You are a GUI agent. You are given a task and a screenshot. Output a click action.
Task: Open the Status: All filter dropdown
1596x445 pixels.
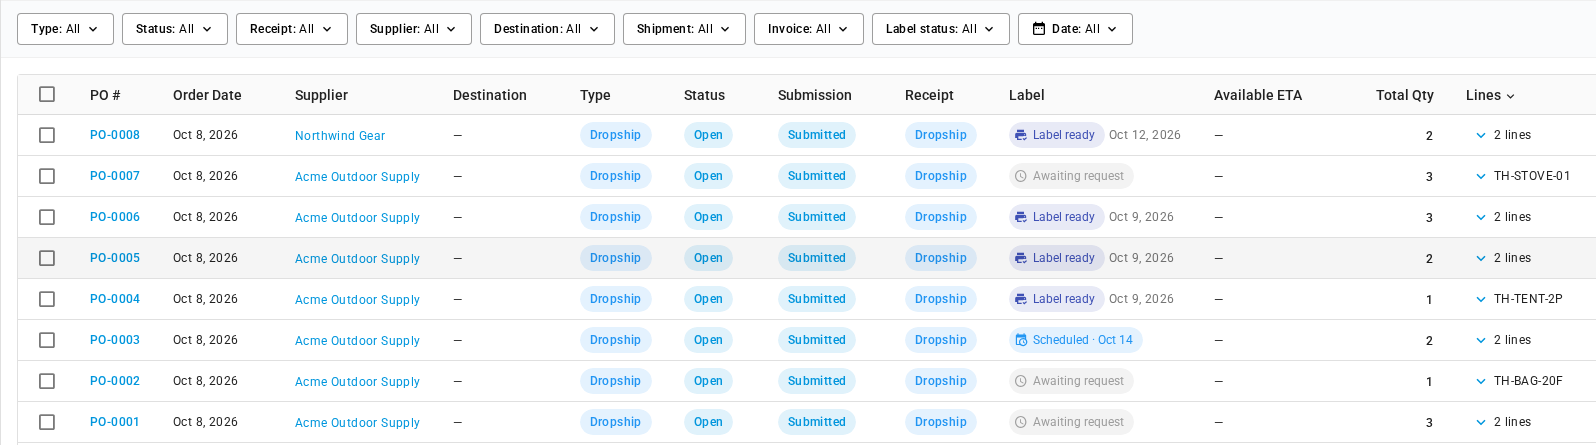point(175,29)
